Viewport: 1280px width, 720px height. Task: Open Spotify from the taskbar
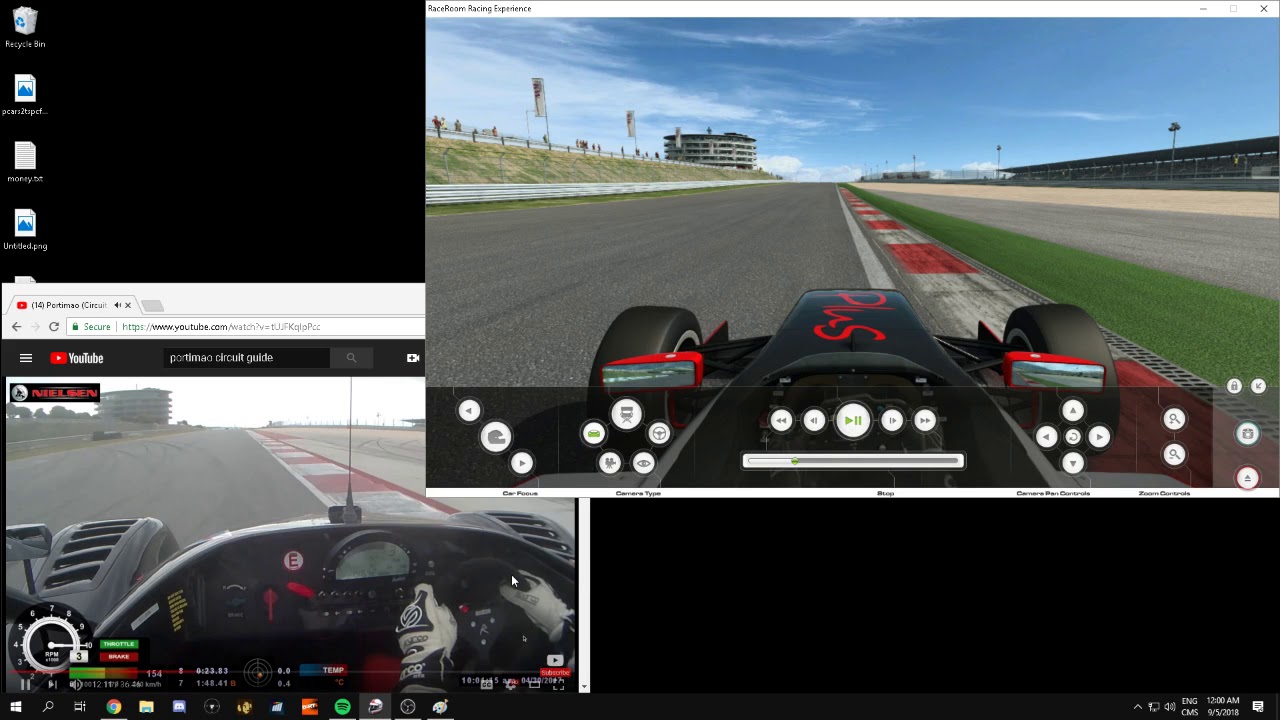[342, 707]
